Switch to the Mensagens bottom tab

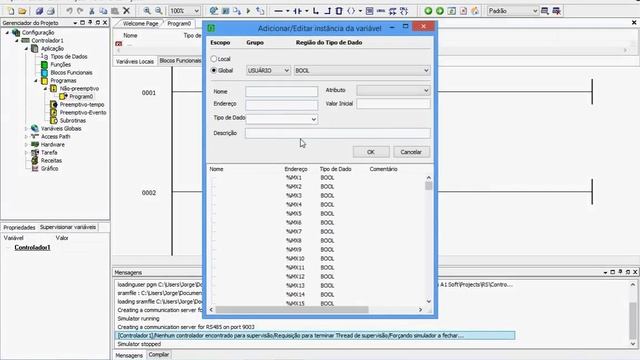point(129,355)
